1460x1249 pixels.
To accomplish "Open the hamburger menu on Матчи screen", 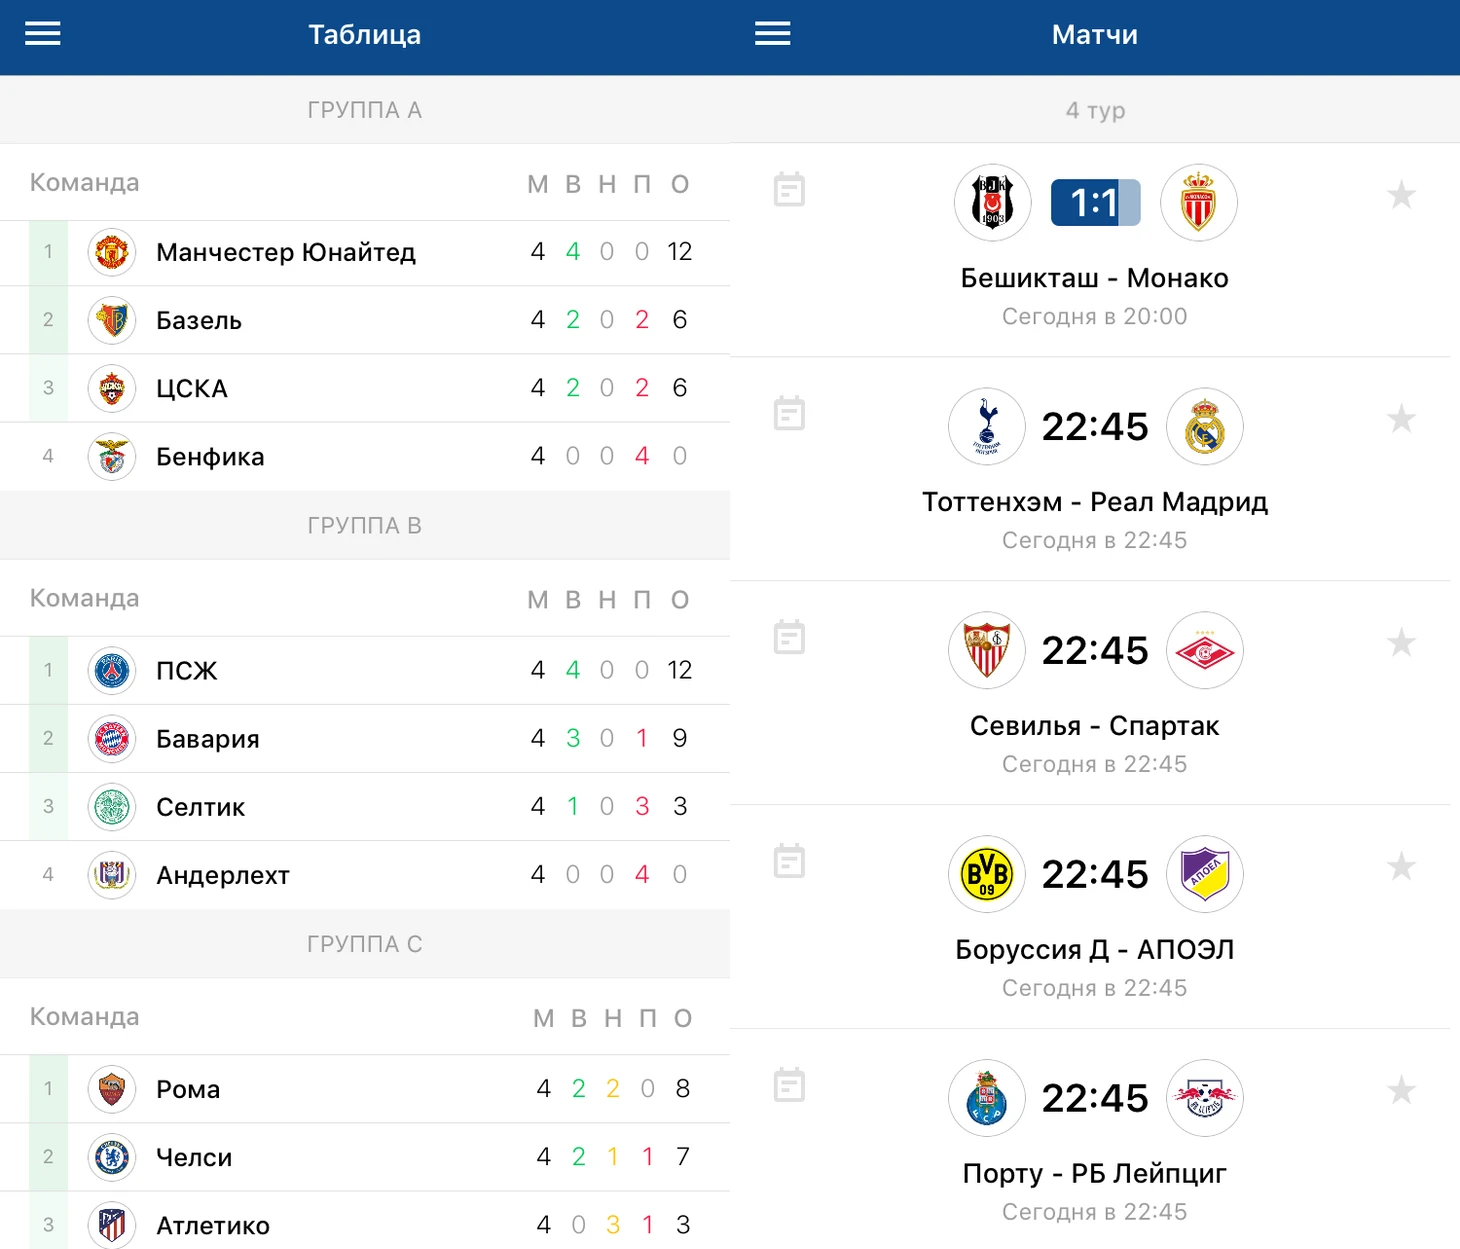I will 772,34.
